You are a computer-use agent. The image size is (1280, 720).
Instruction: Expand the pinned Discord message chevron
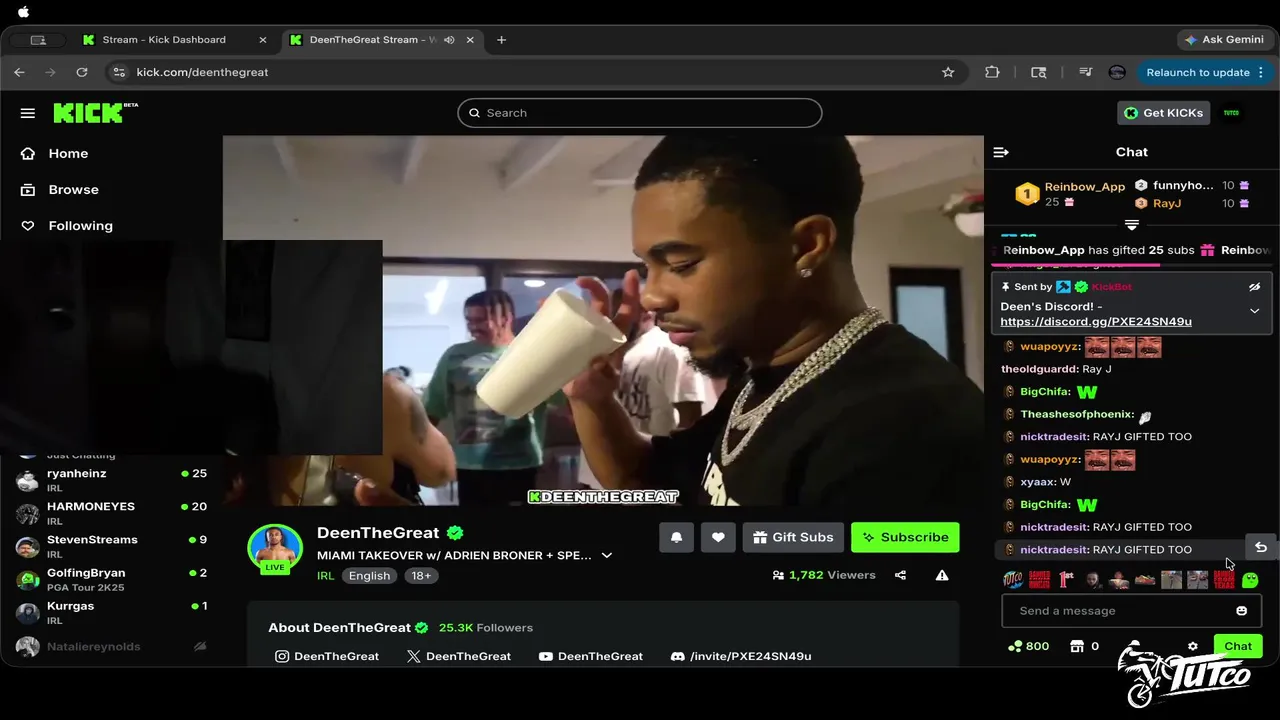coord(1254,311)
